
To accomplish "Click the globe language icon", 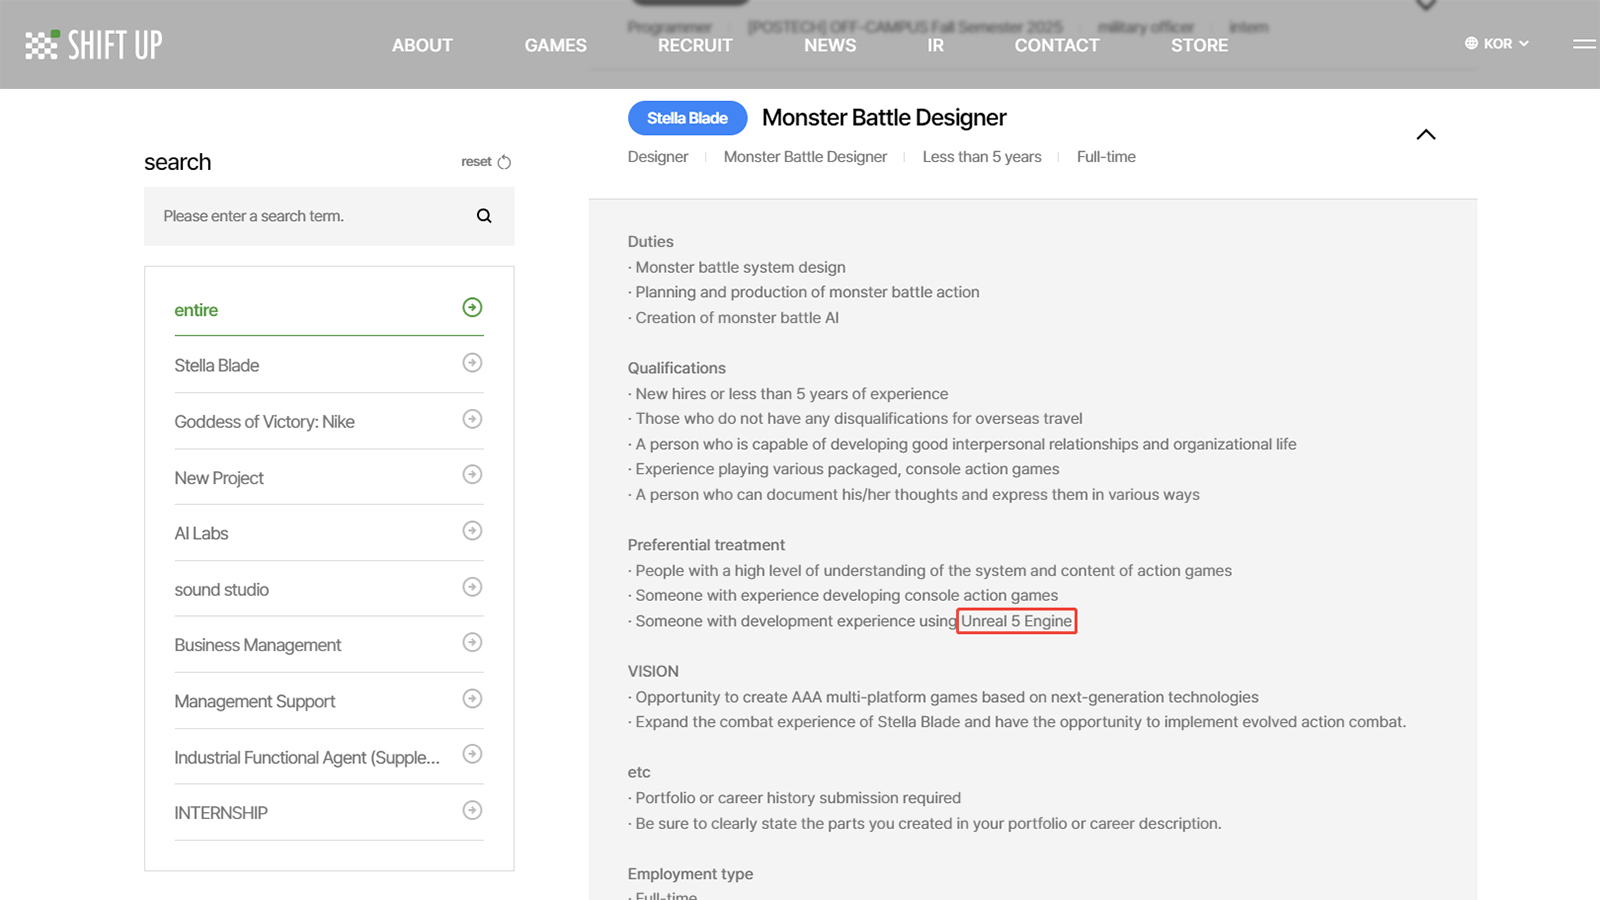I will coord(1471,43).
